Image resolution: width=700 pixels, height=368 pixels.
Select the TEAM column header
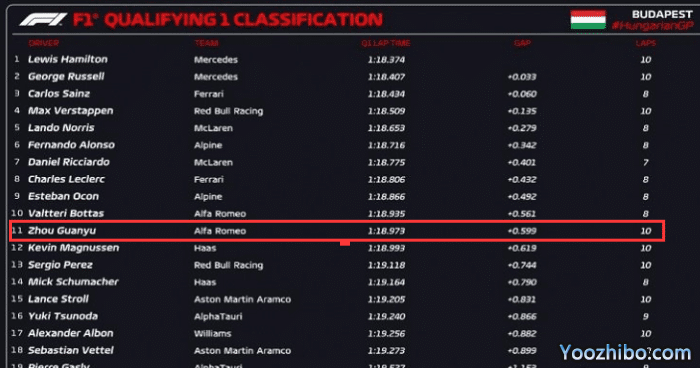point(206,43)
